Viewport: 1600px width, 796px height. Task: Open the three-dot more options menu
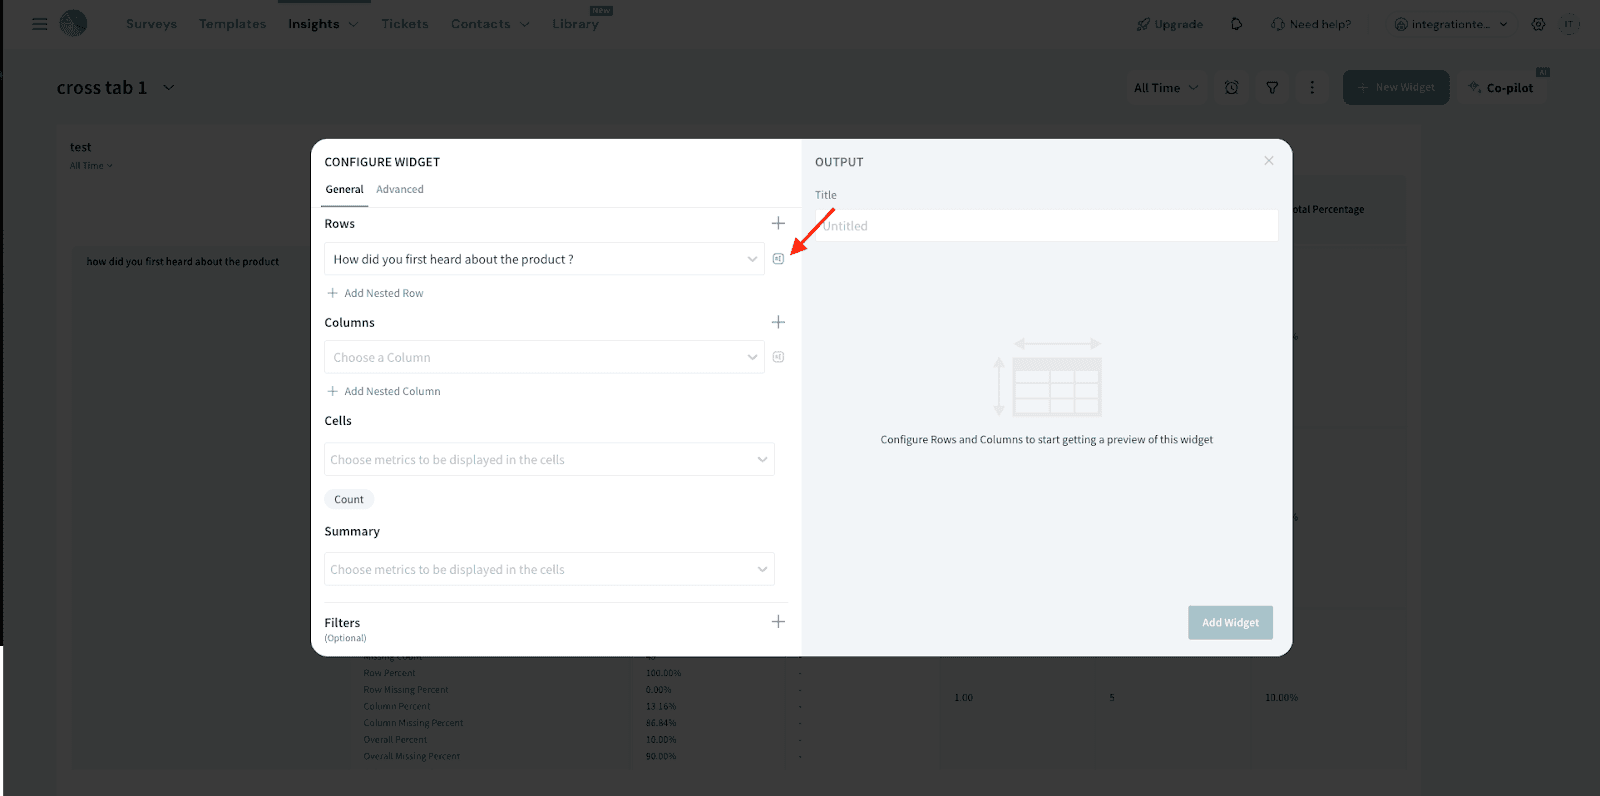click(1312, 88)
